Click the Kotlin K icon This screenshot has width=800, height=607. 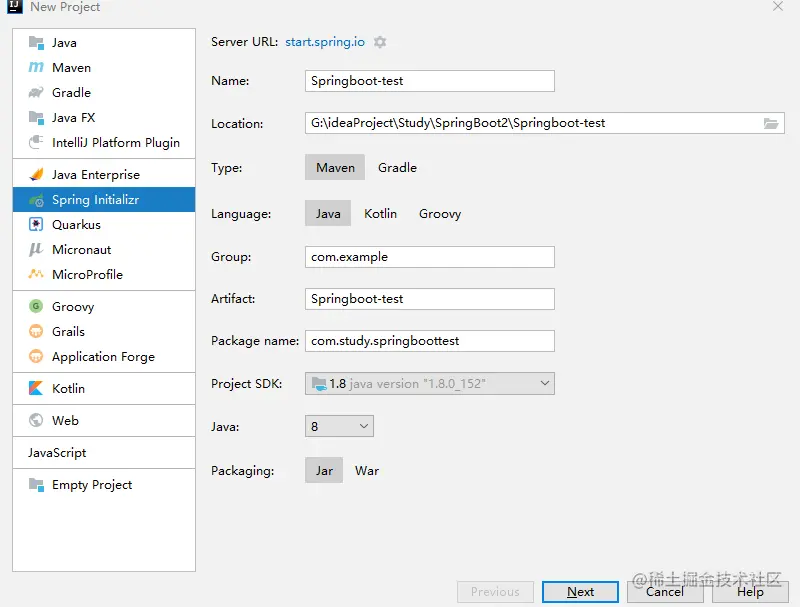[x=36, y=388]
